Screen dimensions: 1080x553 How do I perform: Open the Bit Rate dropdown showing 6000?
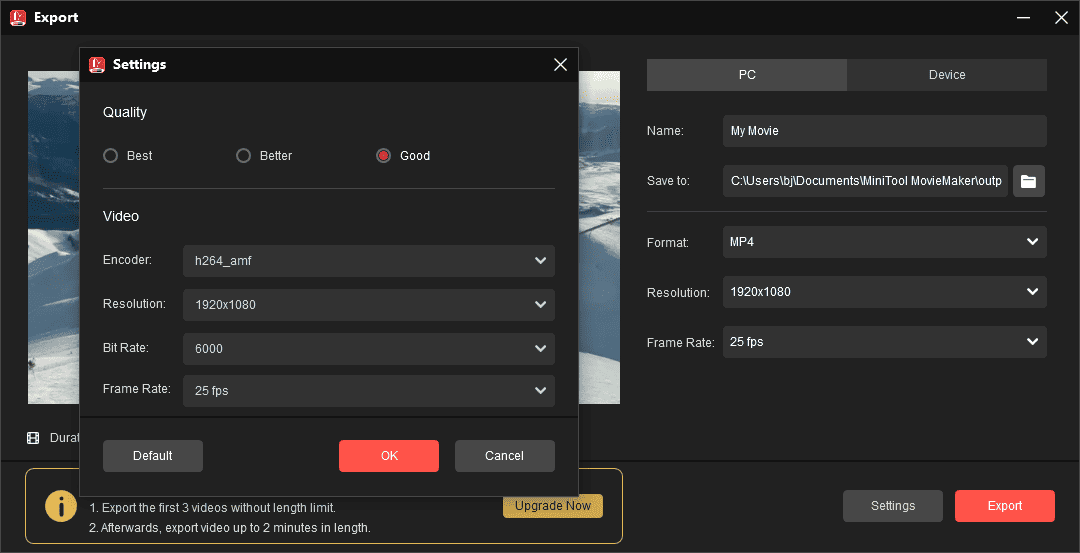[x=368, y=348]
